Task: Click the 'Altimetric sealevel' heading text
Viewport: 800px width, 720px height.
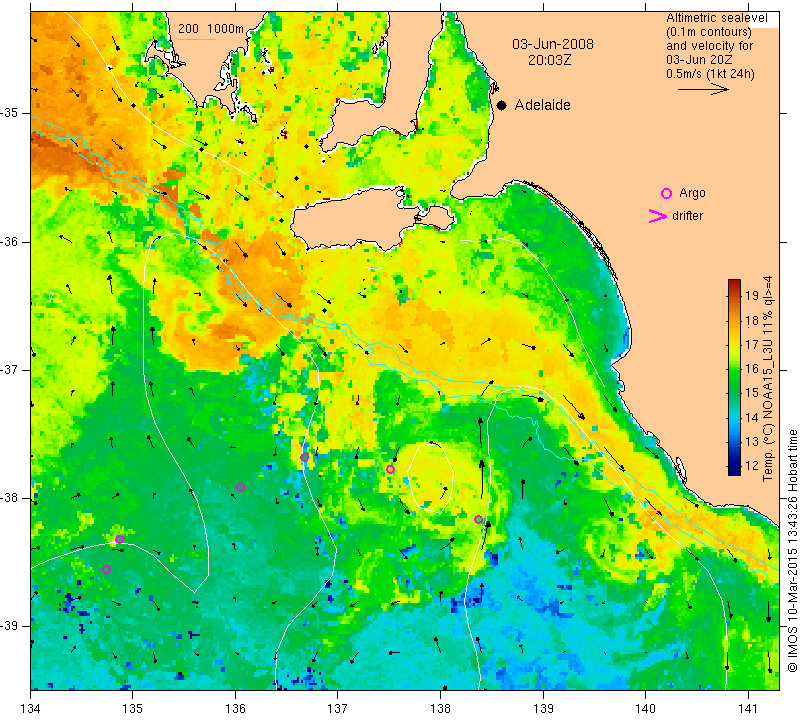Action: point(716,18)
